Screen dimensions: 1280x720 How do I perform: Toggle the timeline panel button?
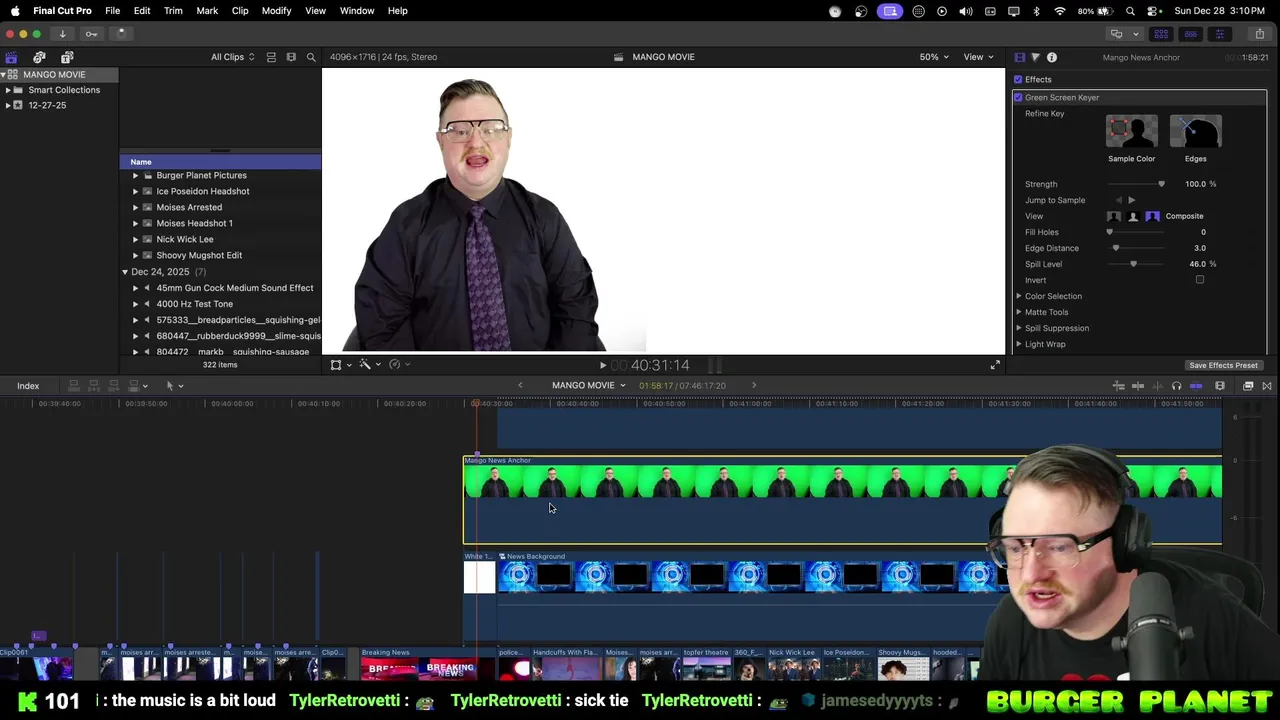[1190, 34]
